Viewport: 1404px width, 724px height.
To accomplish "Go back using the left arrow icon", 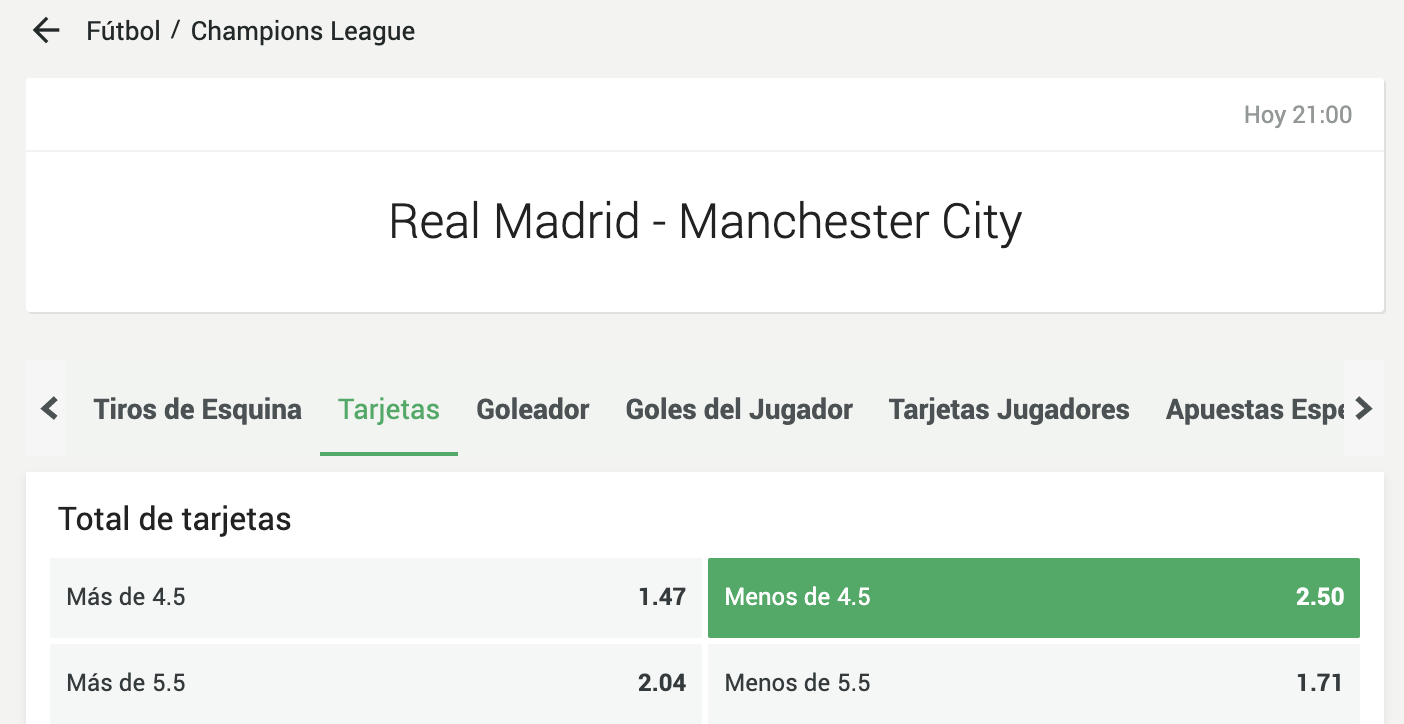I will (x=46, y=31).
